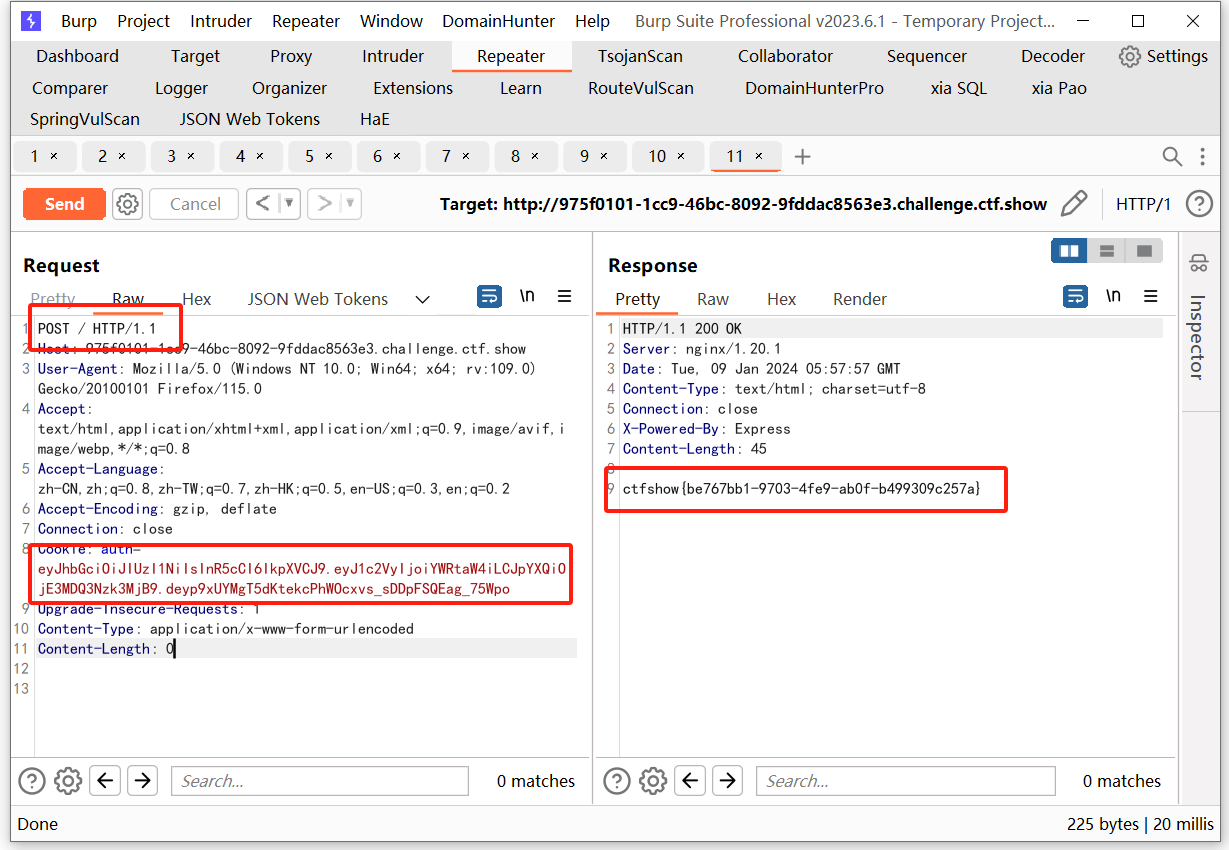
Task: Go back in request history arrow
Action: coord(263,204)
